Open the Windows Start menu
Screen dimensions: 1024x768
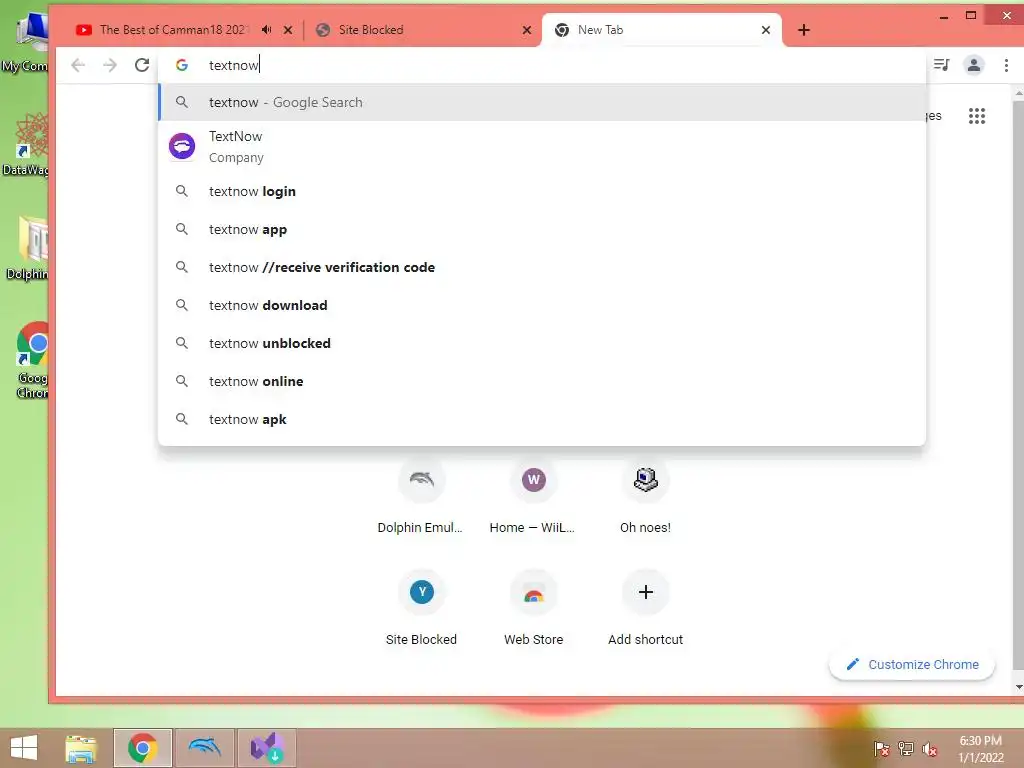coord(24,748)
